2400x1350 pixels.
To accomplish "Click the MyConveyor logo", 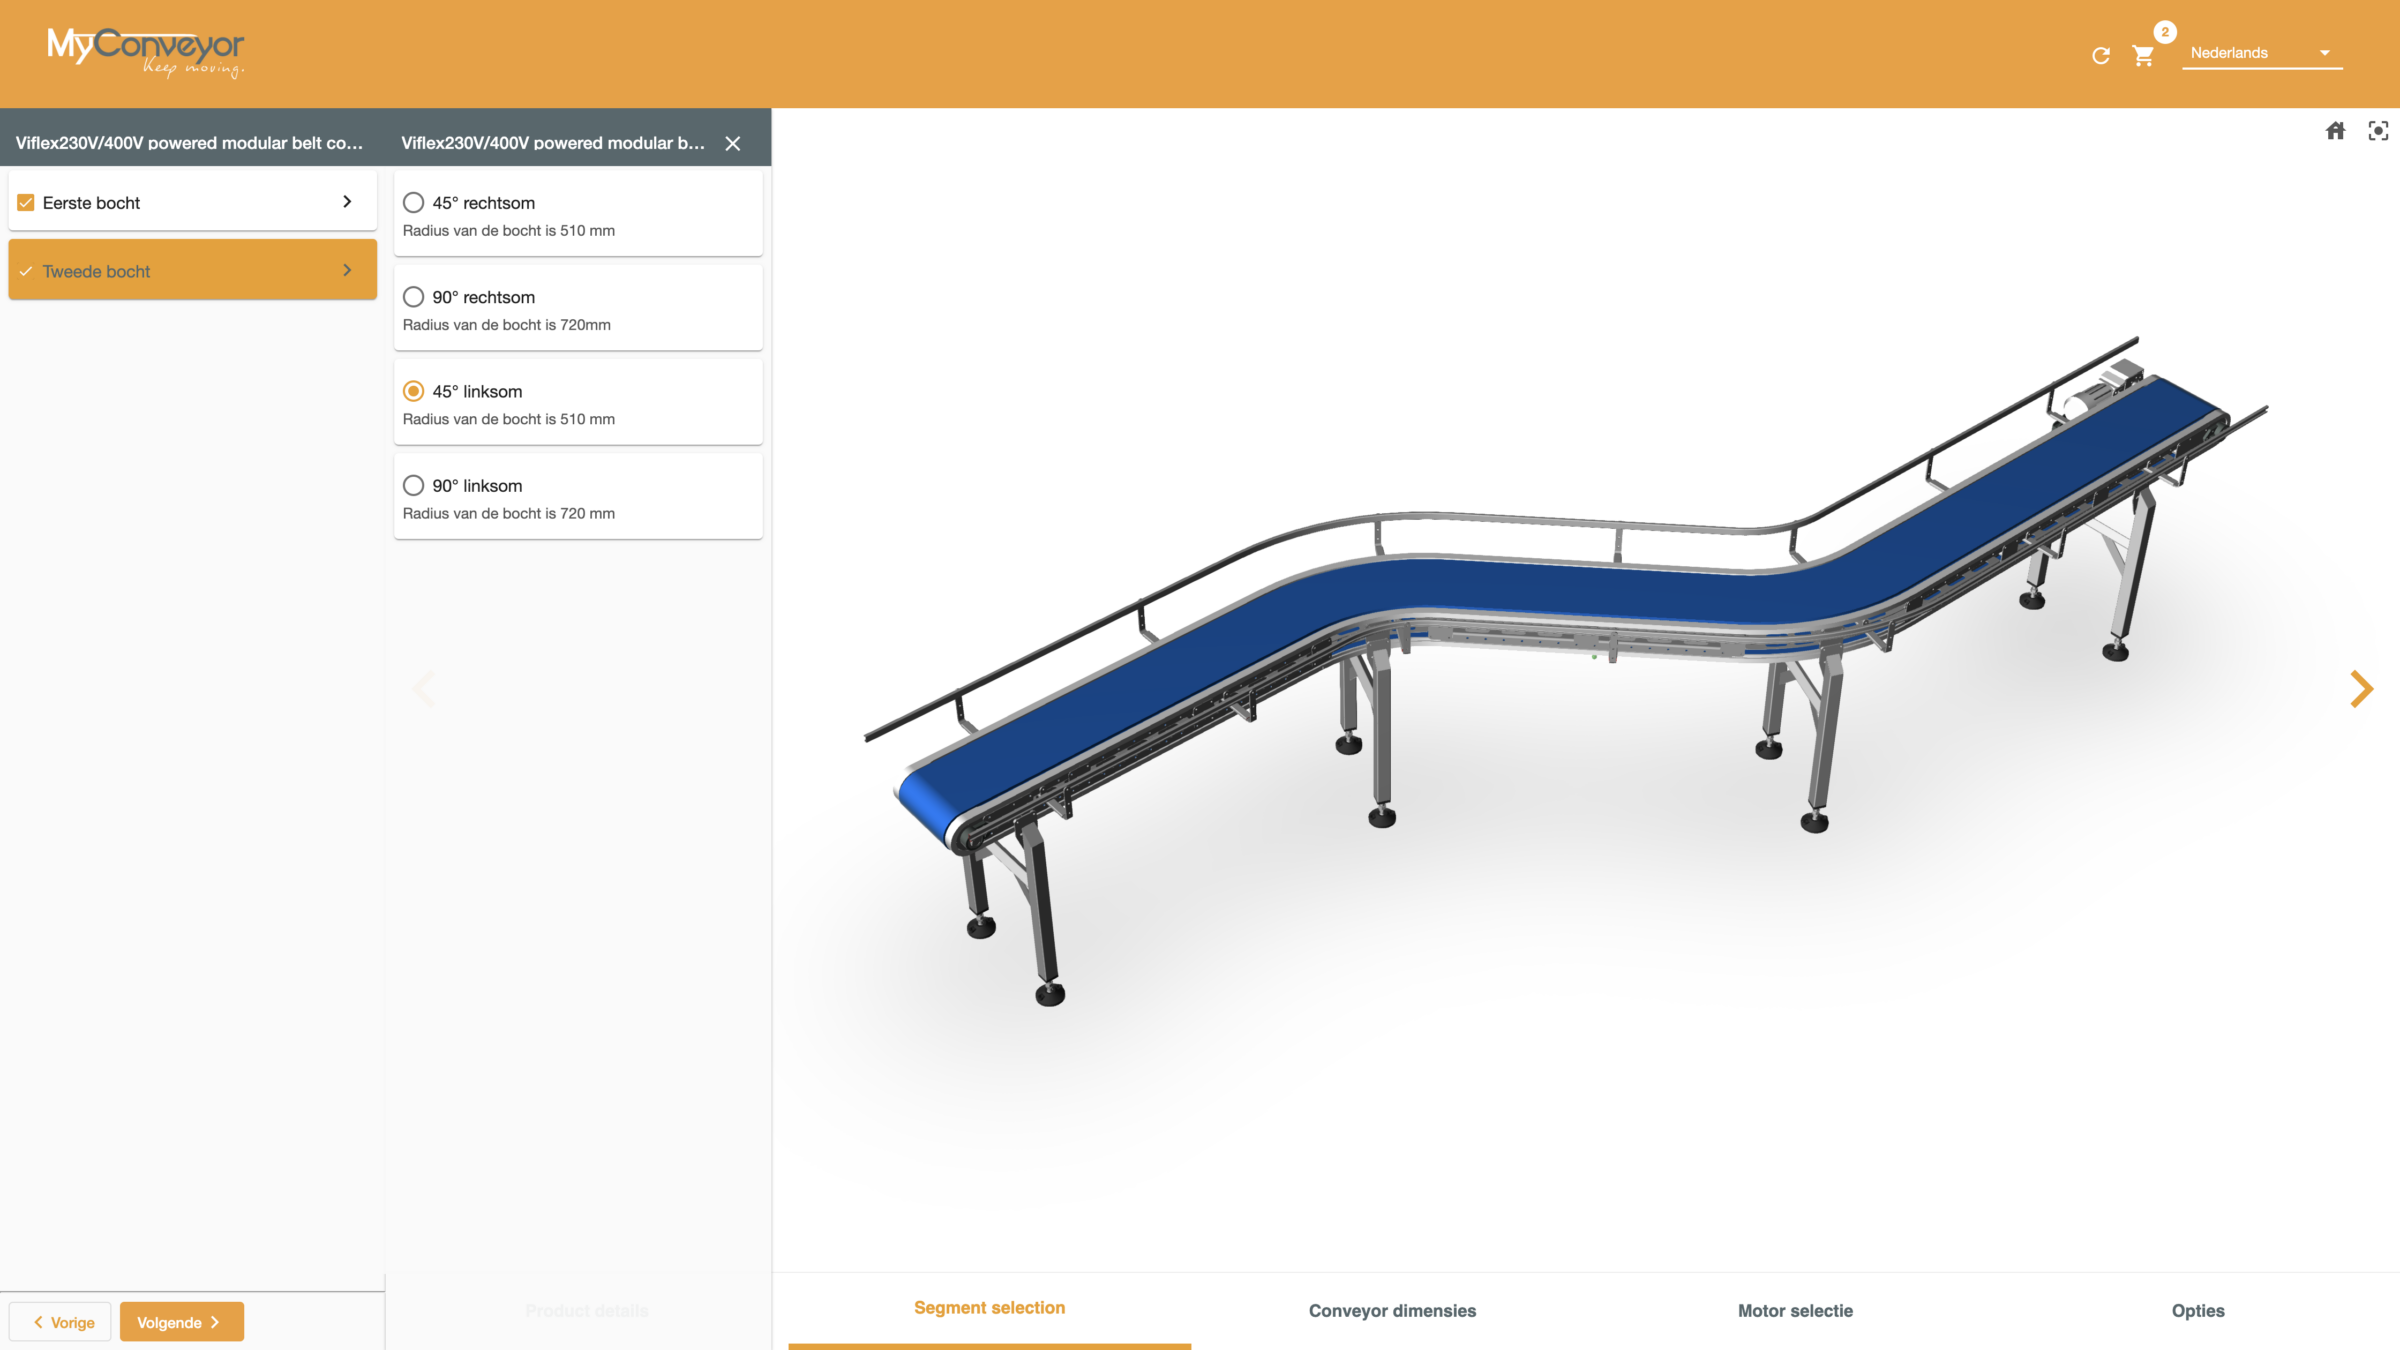I will point(146,52).
